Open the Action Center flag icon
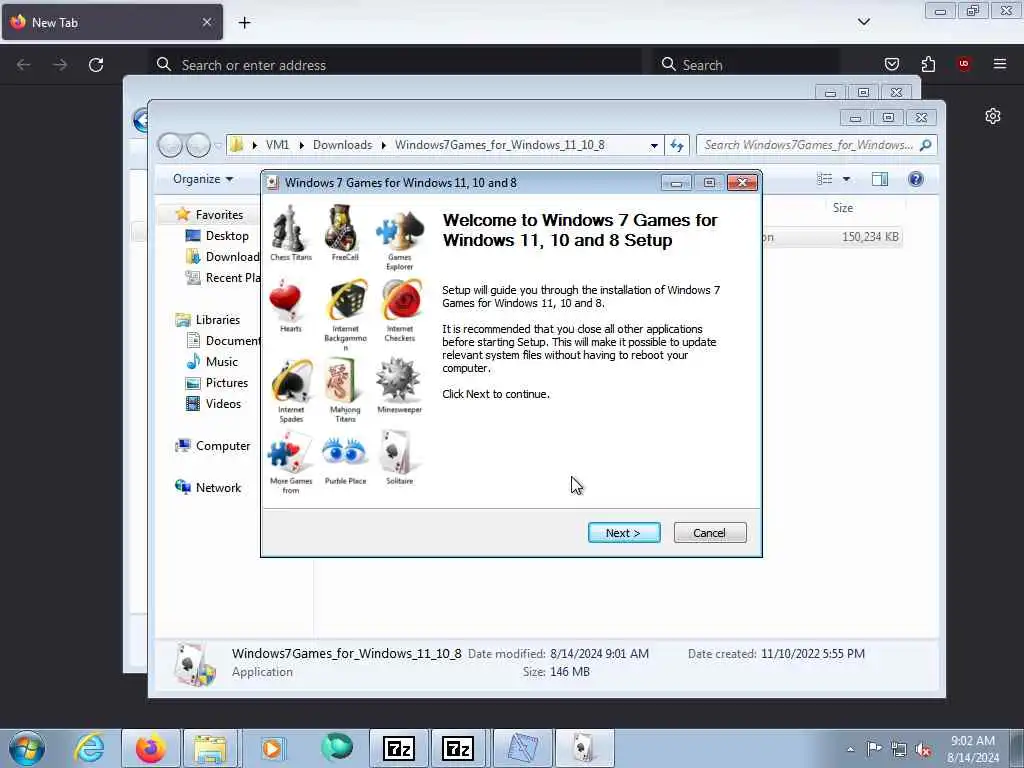This screenshot has height=768, width=1024. 874,748
